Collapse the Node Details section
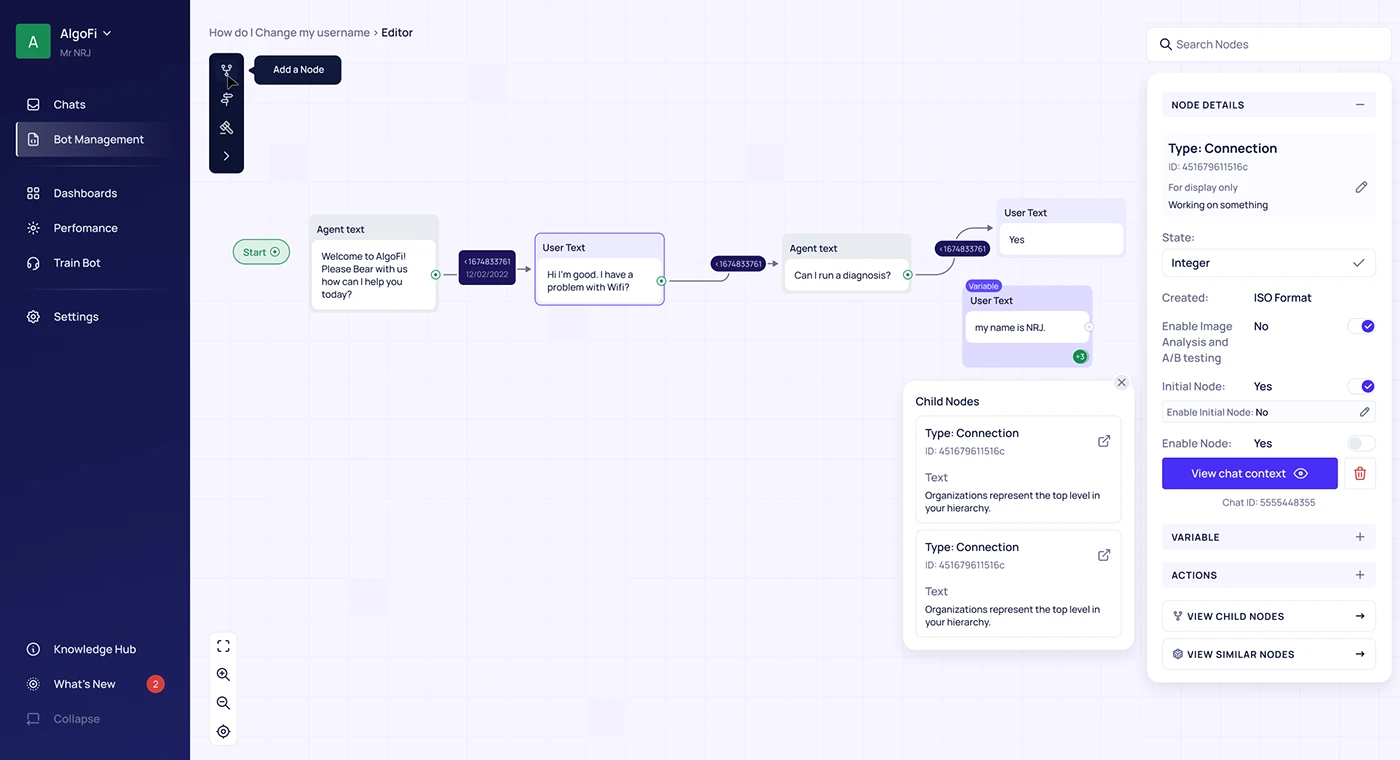The image size is (1400, 760). pos(1359,104)
